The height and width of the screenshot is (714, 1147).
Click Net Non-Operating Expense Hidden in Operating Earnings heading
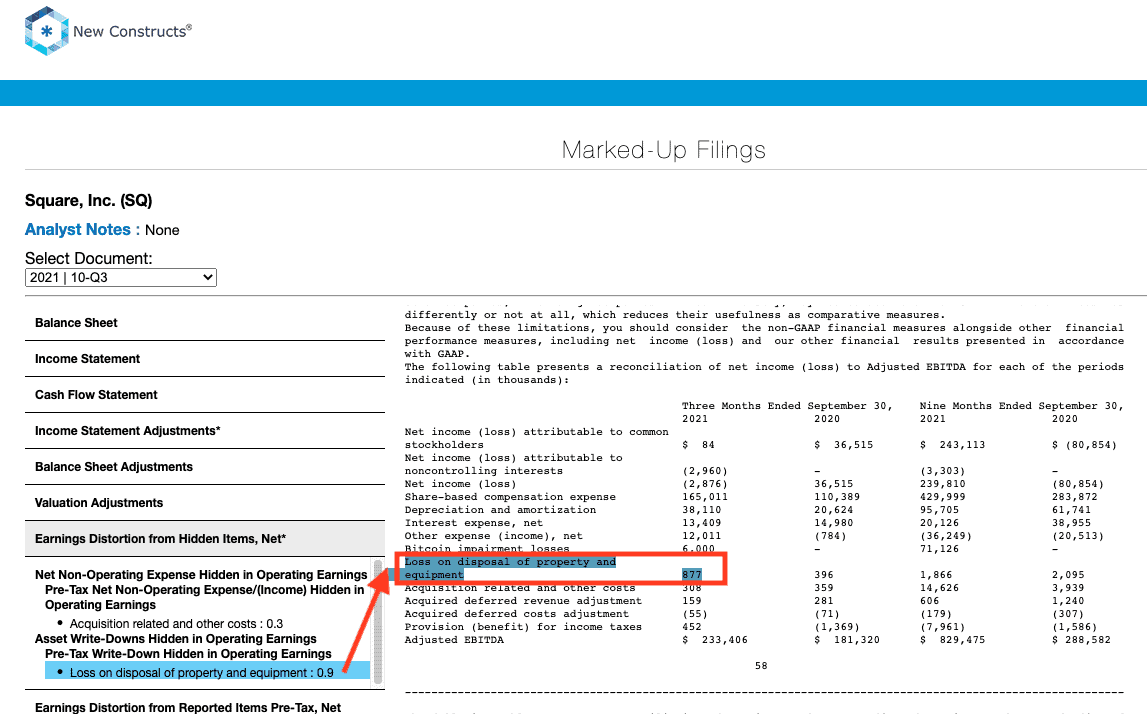201,575
